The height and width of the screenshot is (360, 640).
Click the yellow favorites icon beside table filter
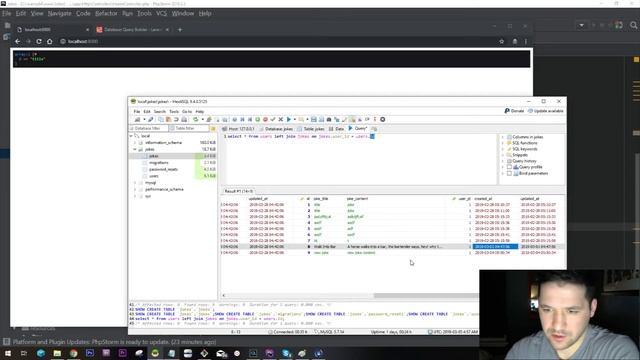[213, 129]
